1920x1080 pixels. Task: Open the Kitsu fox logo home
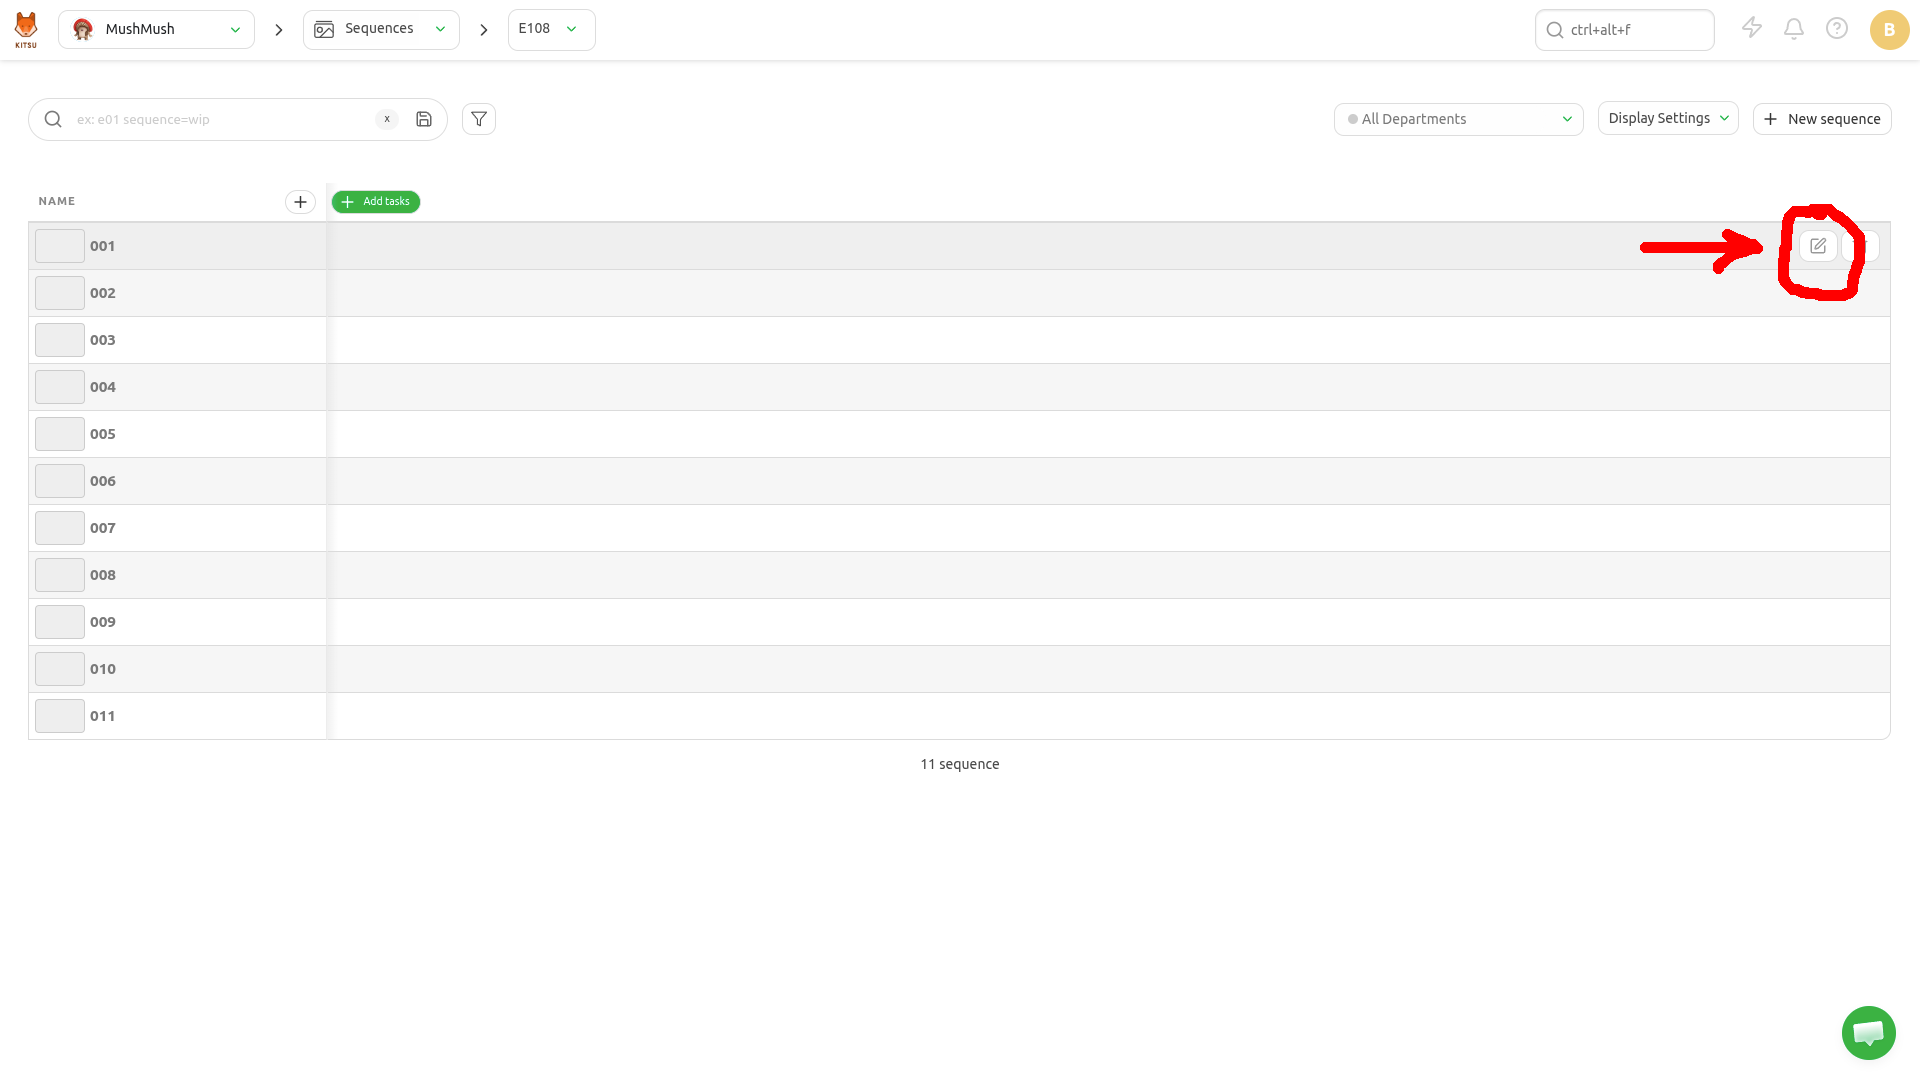(26, 30)
